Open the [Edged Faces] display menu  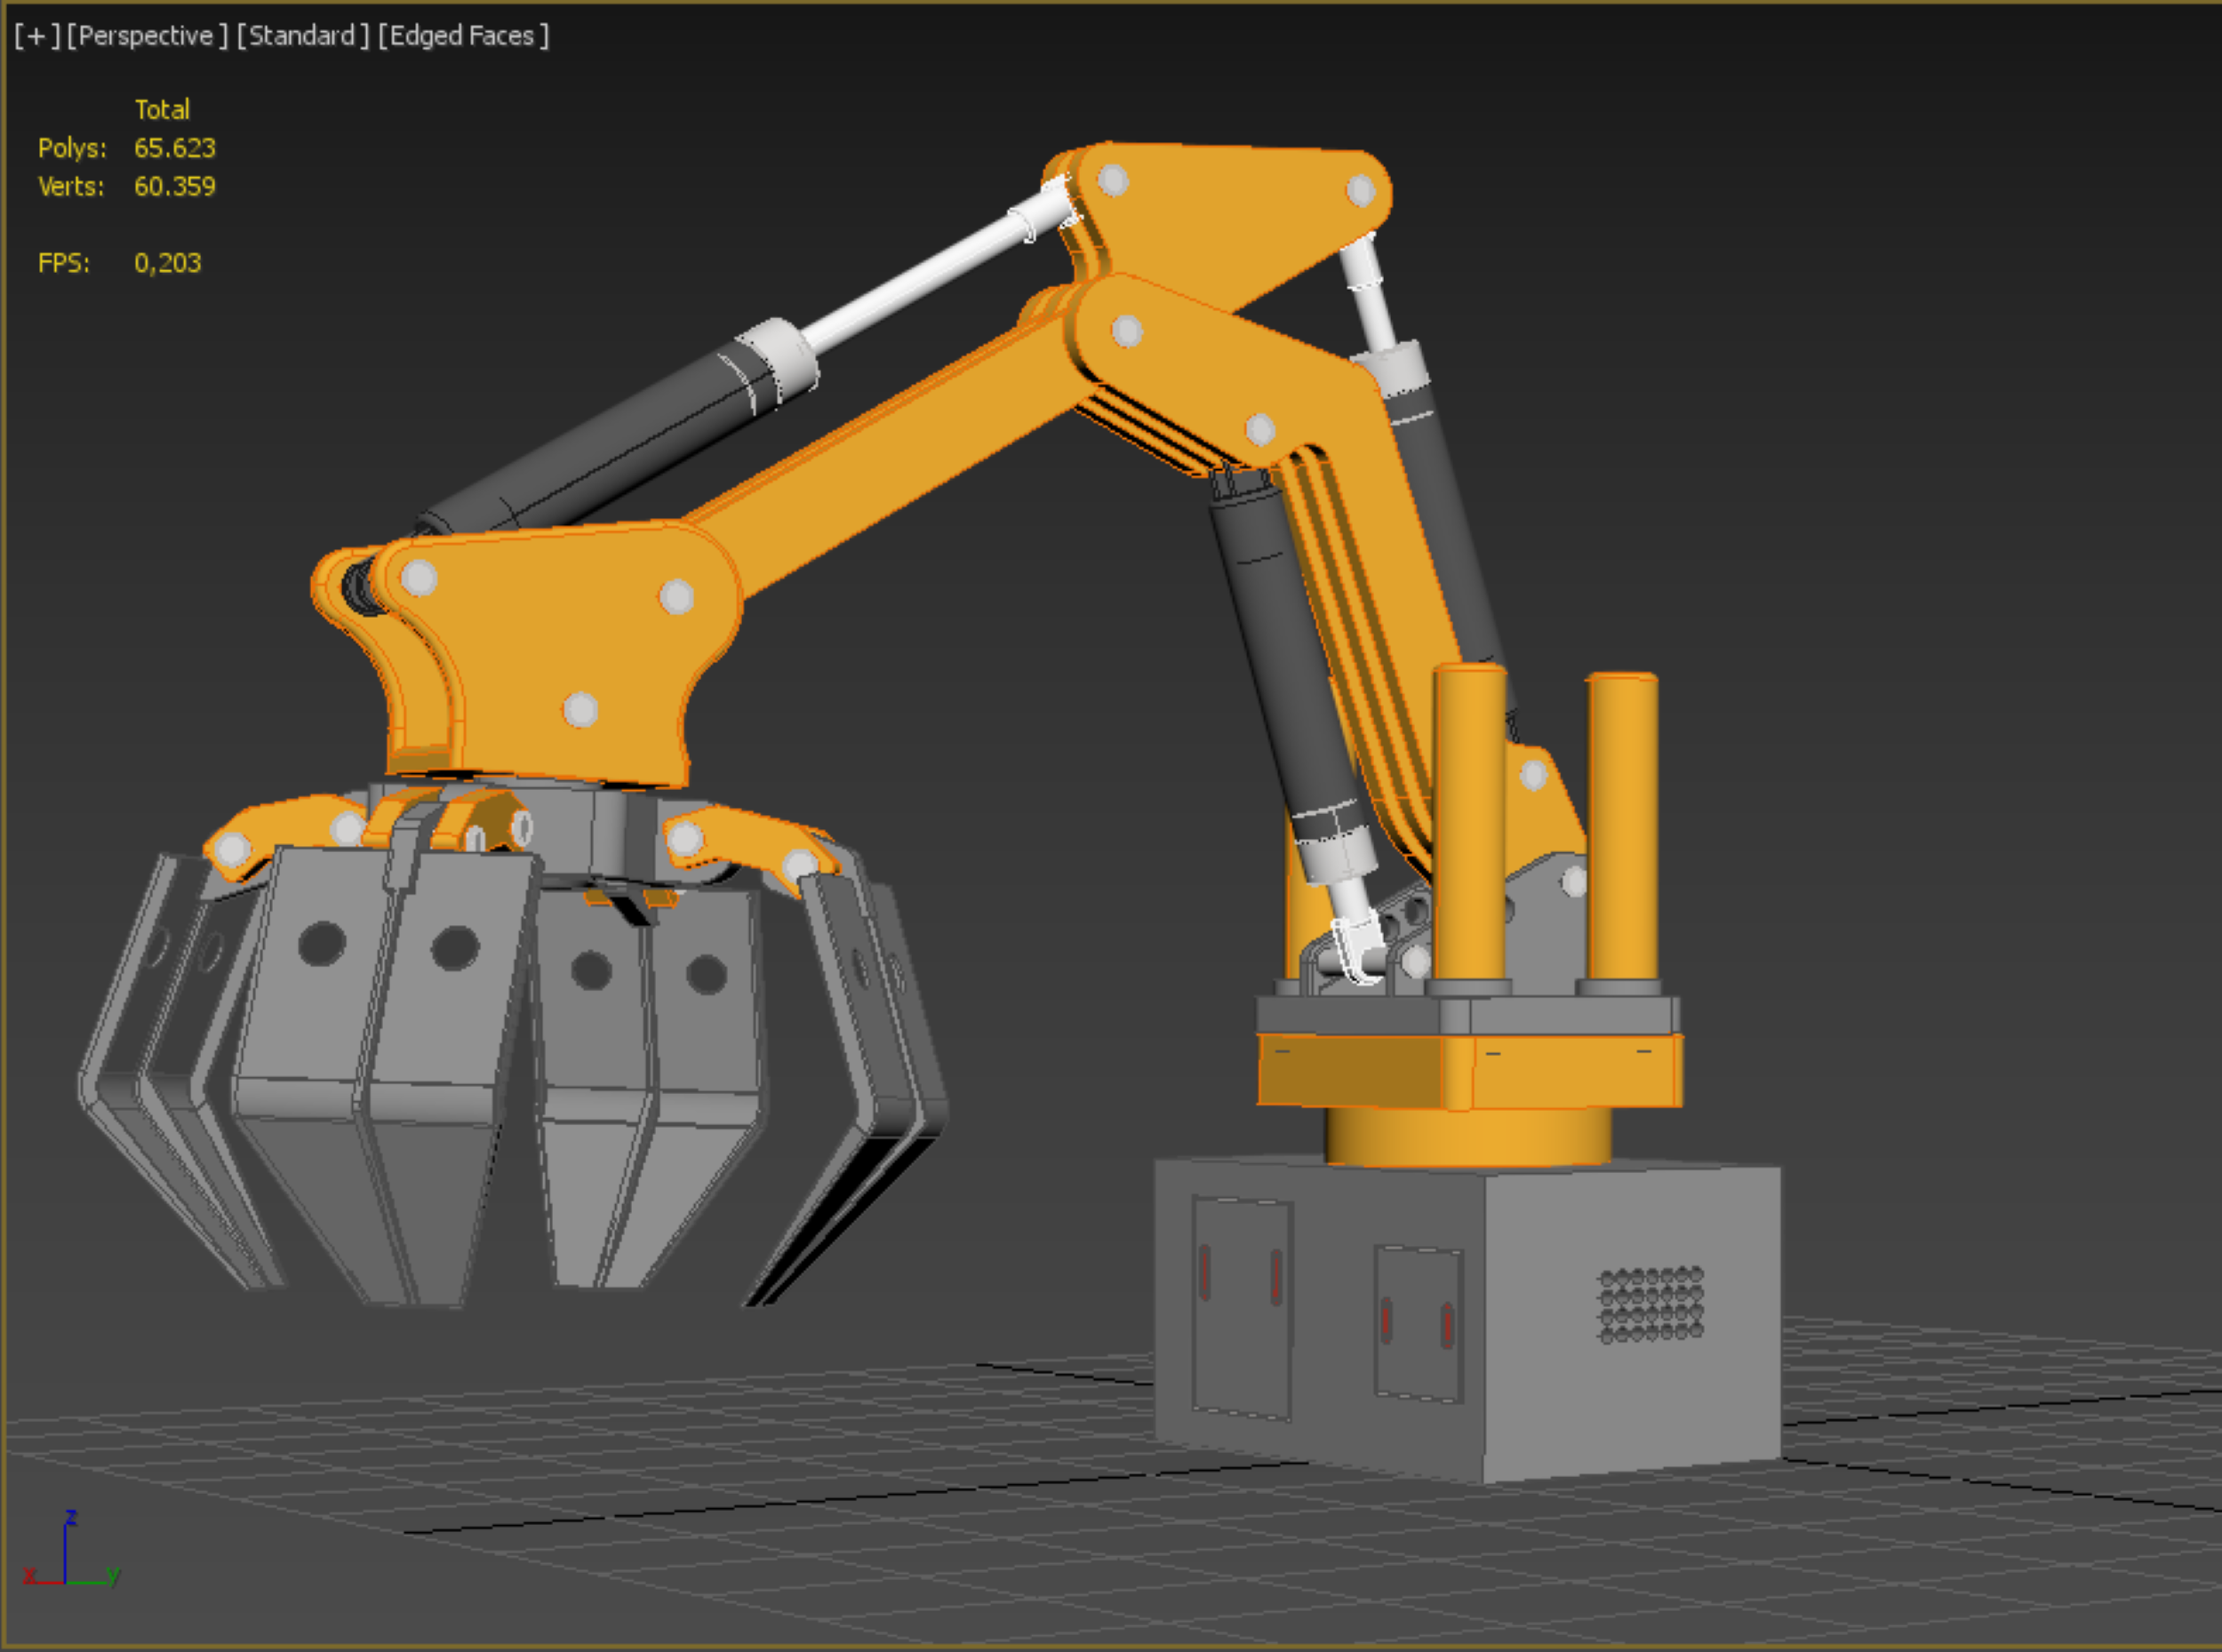pos(463,36)
